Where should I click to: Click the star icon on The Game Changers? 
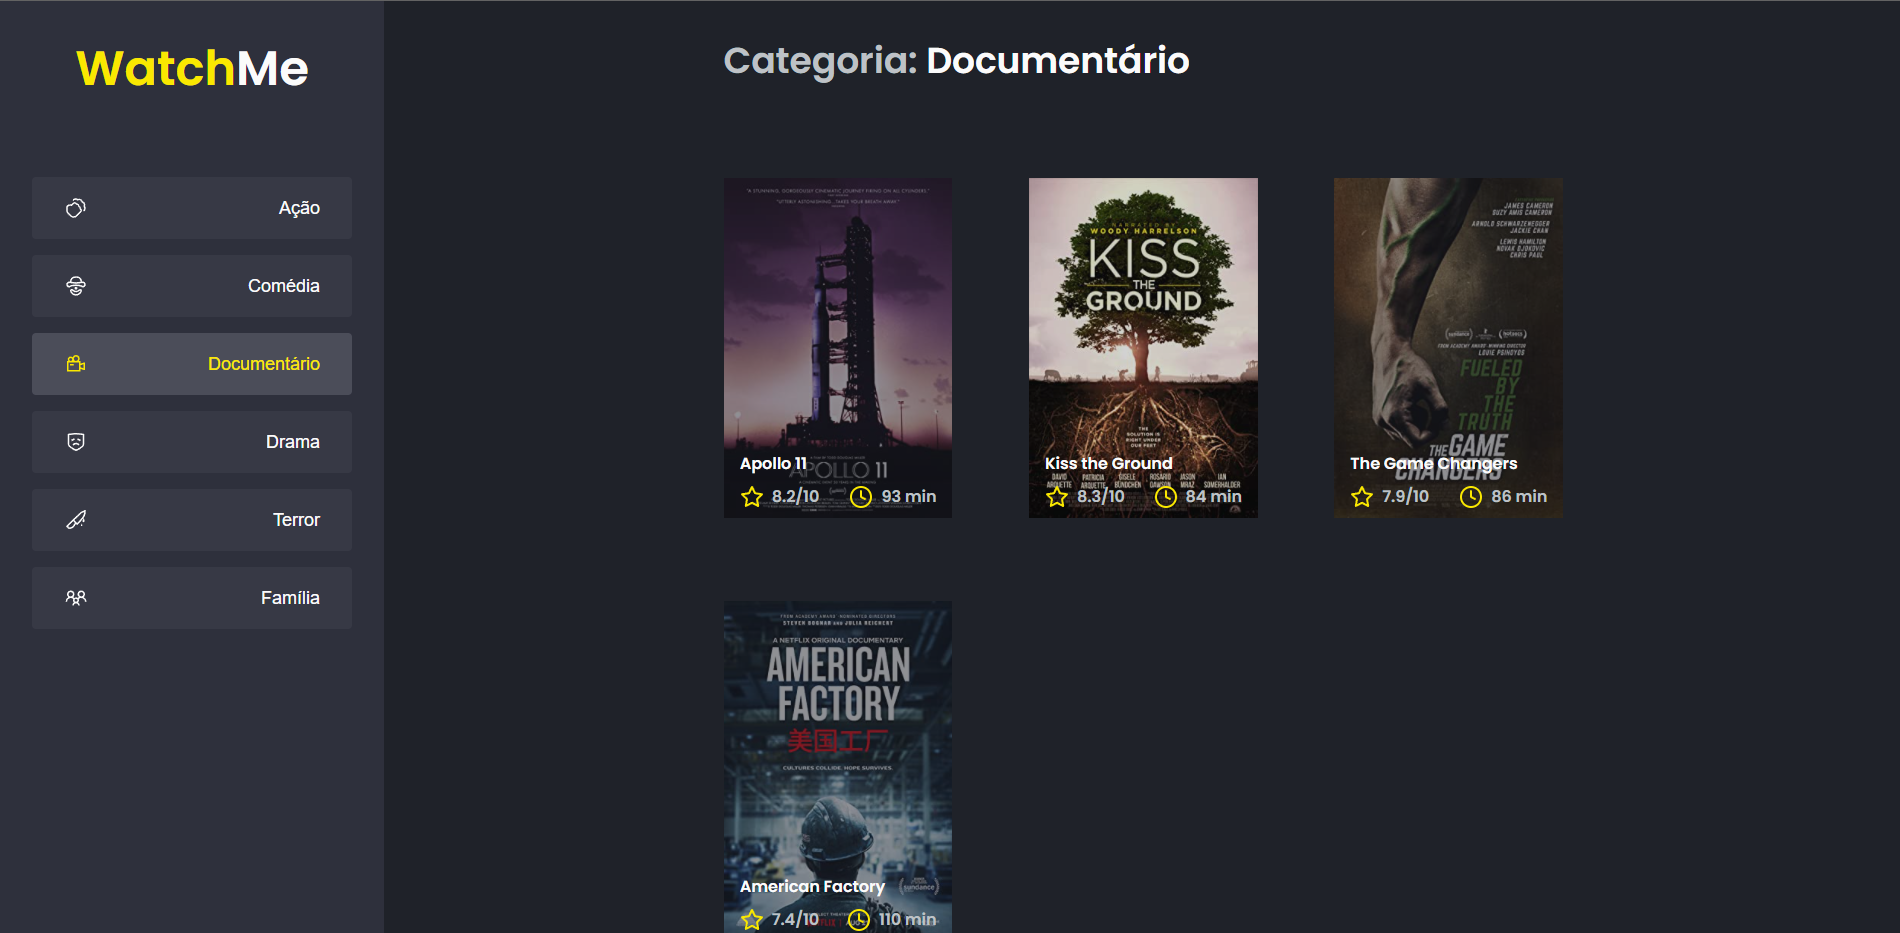tap(1362, 496)
